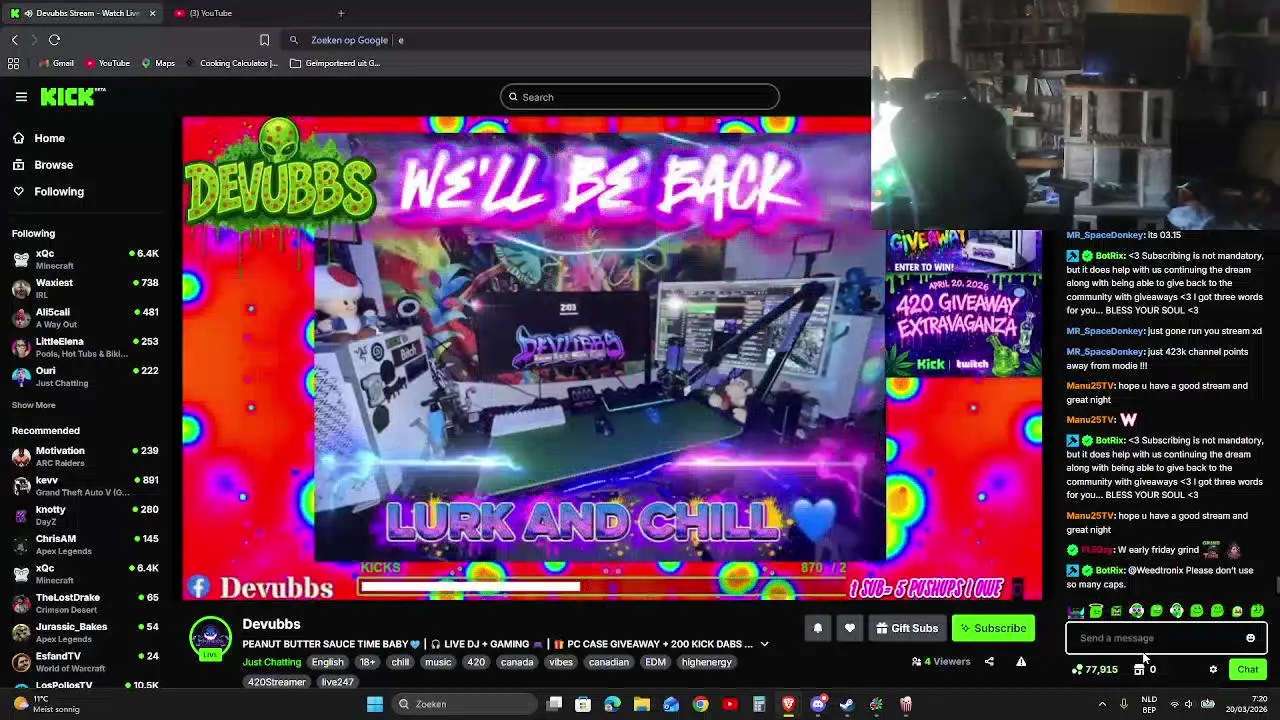Open TheLostDrake Crimson Desert channel
This screenshot has width=1280, height=720.
coord(86,603)
